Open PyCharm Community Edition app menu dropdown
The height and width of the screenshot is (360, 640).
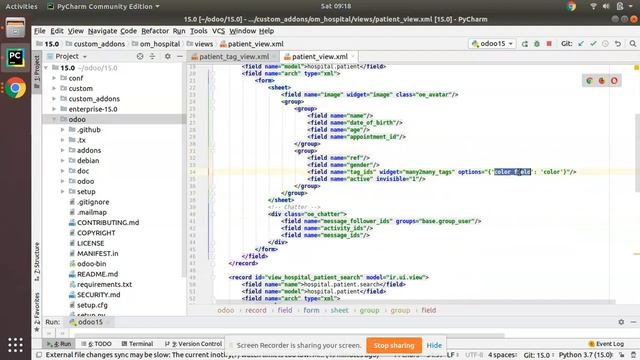pyautogui.click(x=104, y=6)
